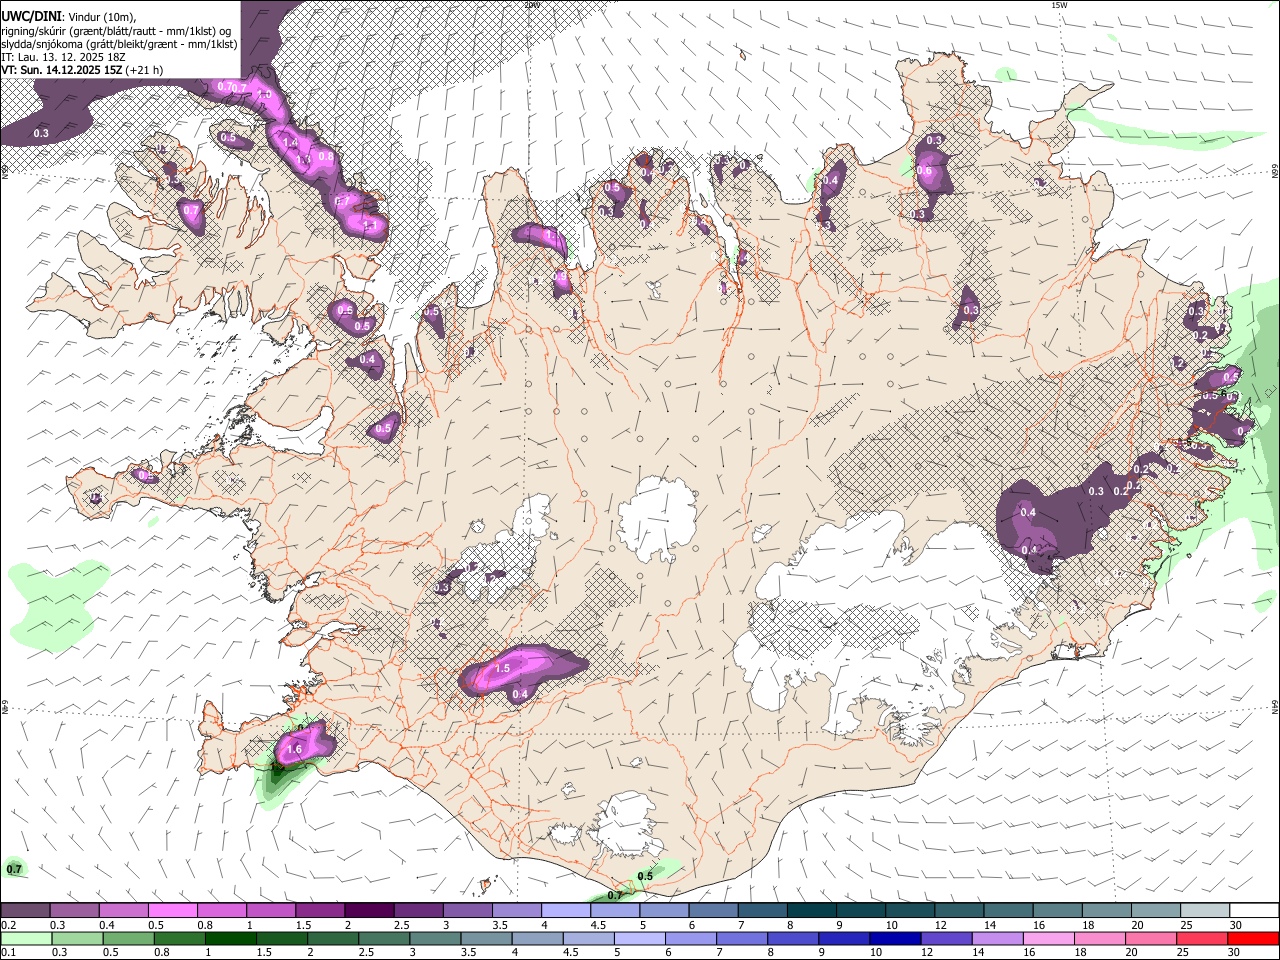This screenshot has height=960, width=1280.
Task: Click the '0.2' value under the upper legend row
Action: click(8, 925)
